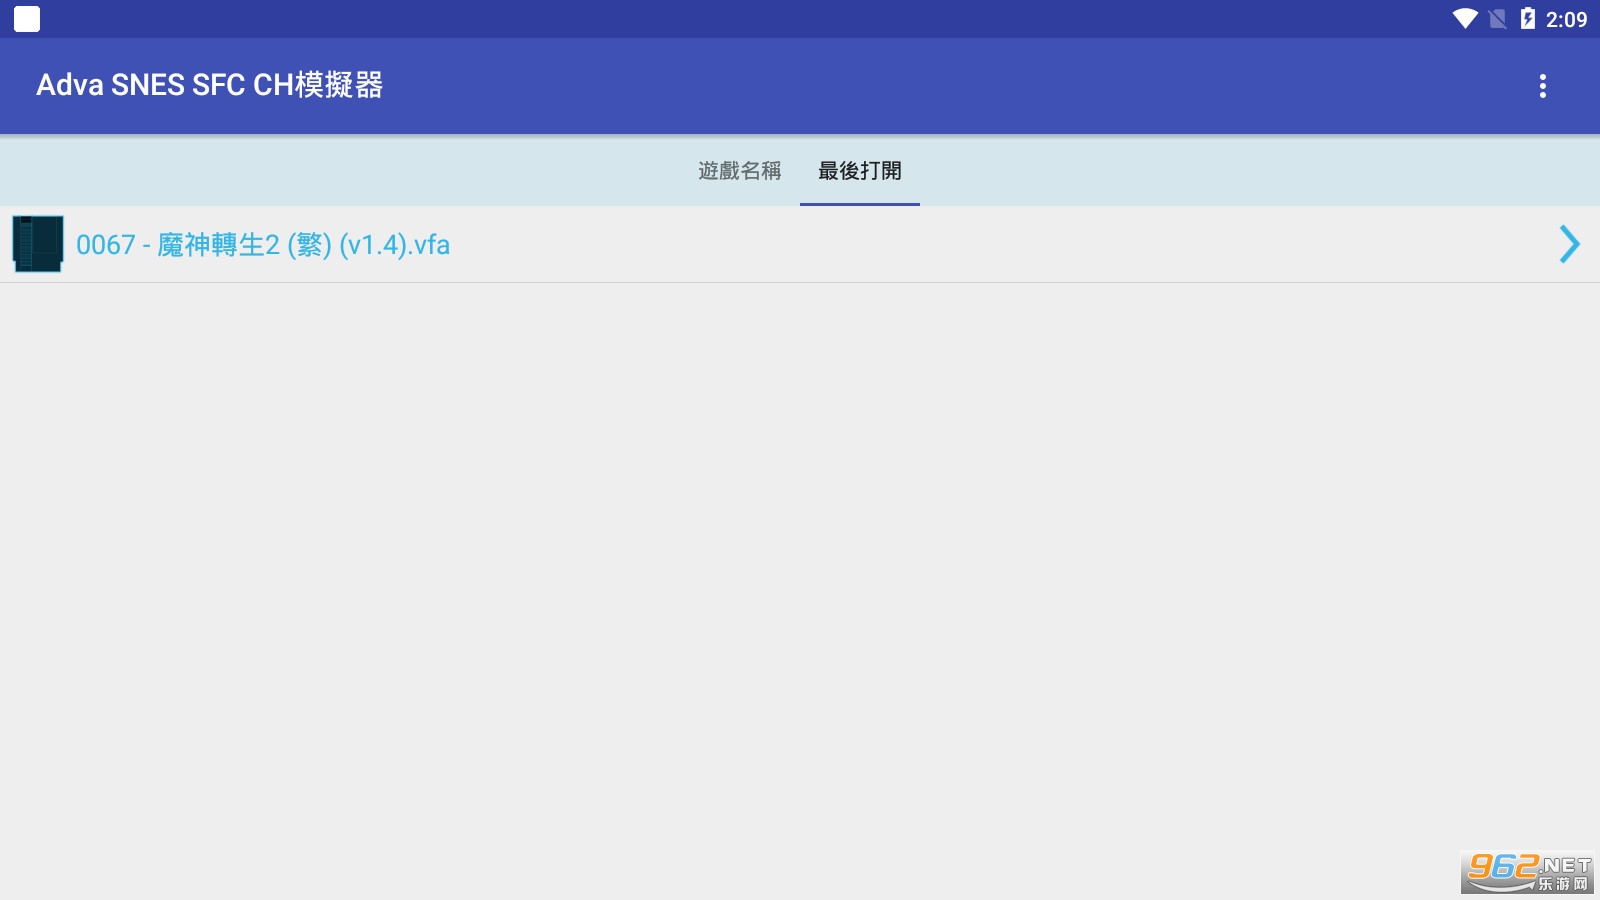Viewport: 1600px width, 900px height.
Task: Click the (v1.4).vfa portion of the filename
Action: click(395, 244)
